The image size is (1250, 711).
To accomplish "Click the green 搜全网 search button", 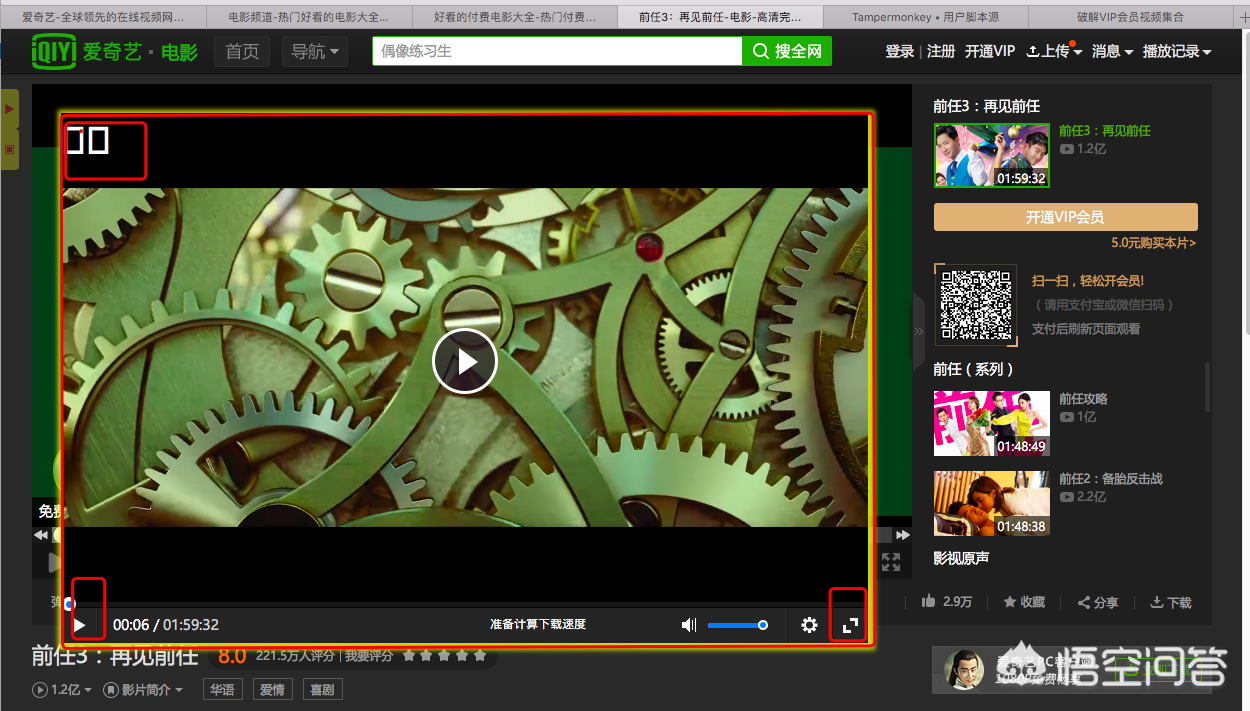I will click(x=787, y=51).
